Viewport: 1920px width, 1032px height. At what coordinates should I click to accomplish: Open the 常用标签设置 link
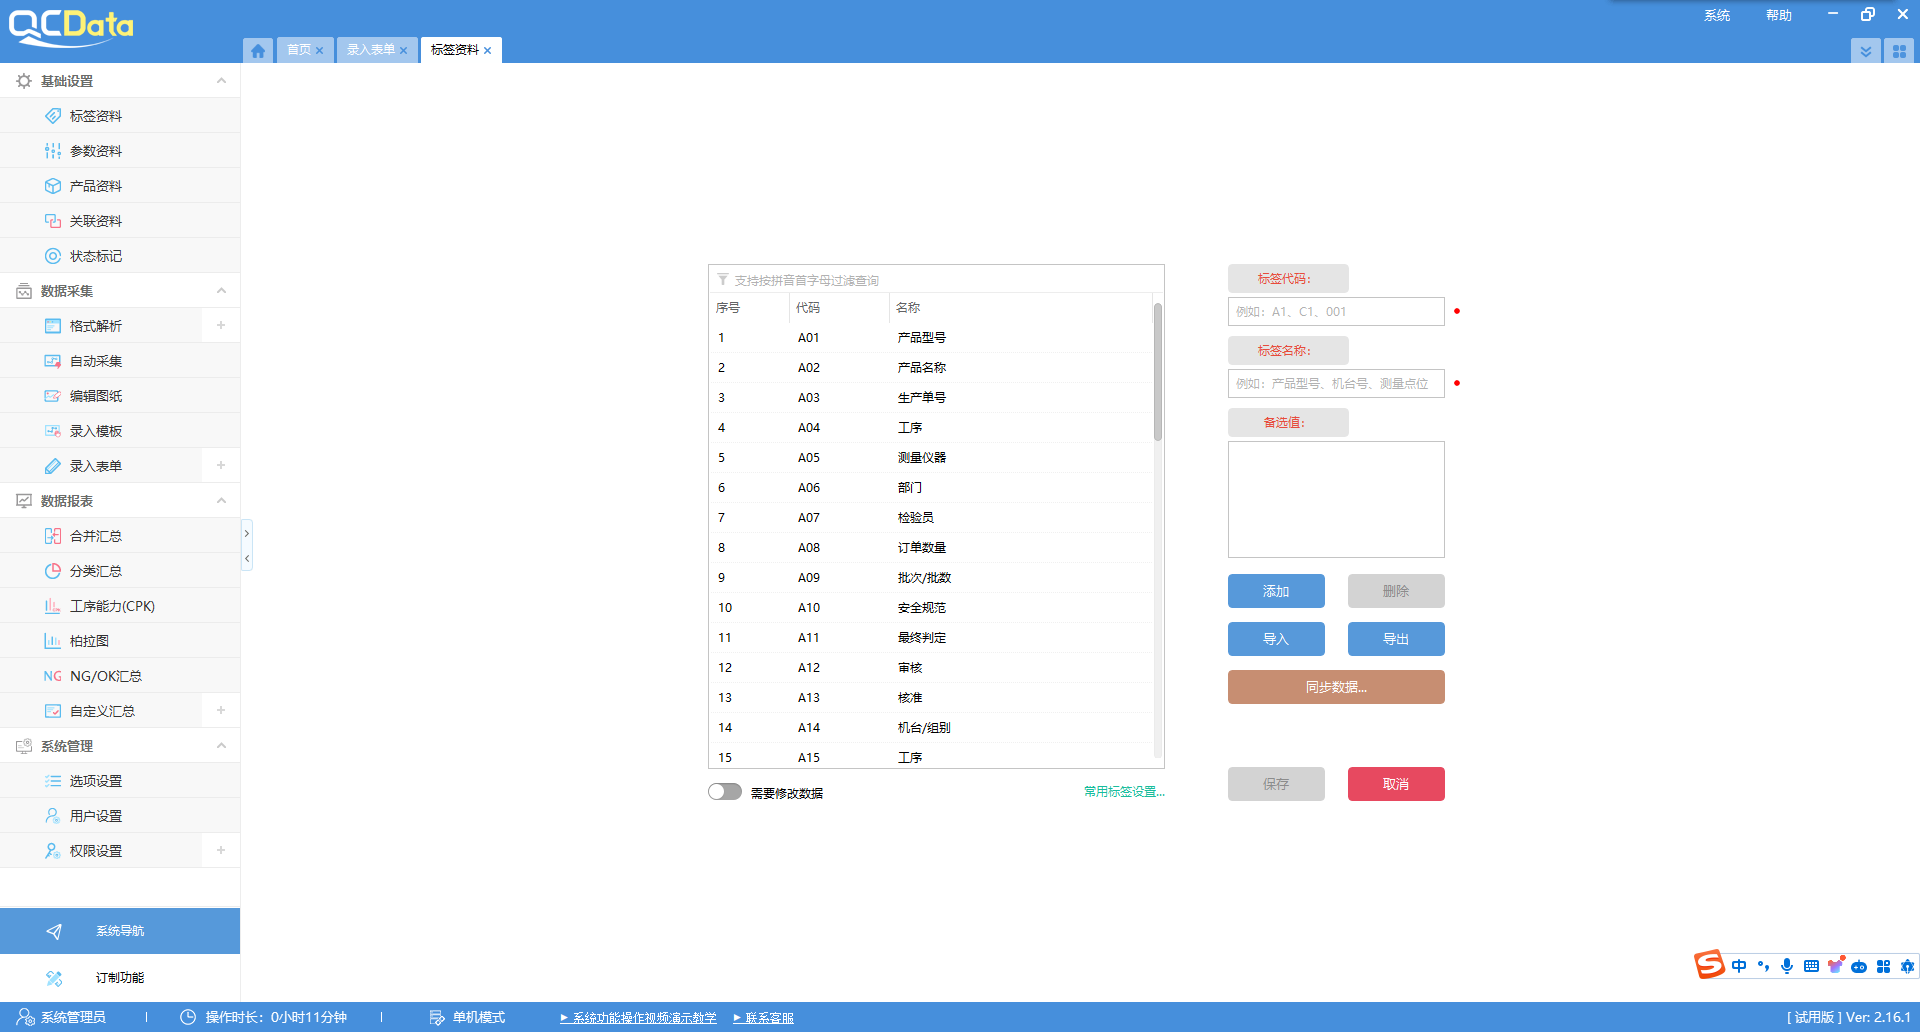[x=1124, y=792]
